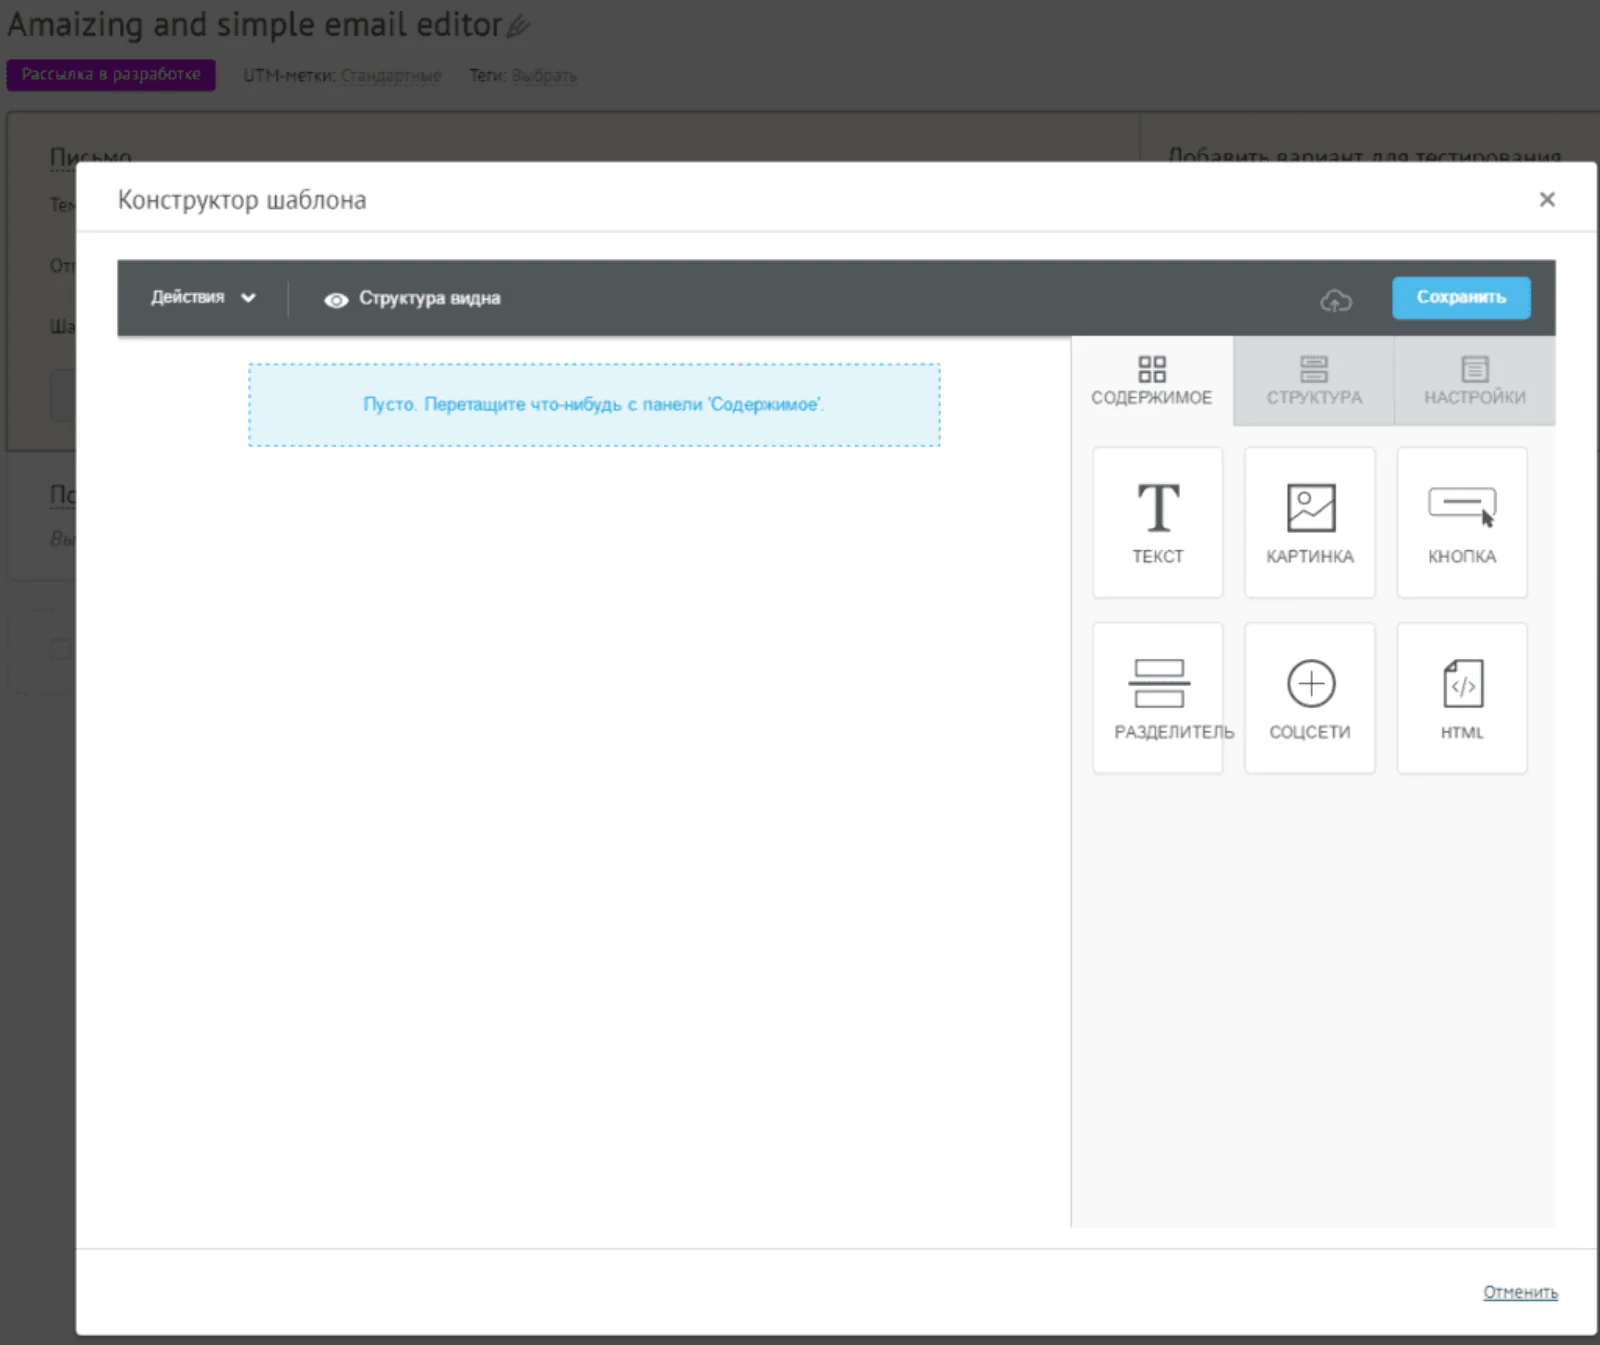Toggle the structure visibility eye icon
Viewport: 1600px width, 1345px height.
336,300
